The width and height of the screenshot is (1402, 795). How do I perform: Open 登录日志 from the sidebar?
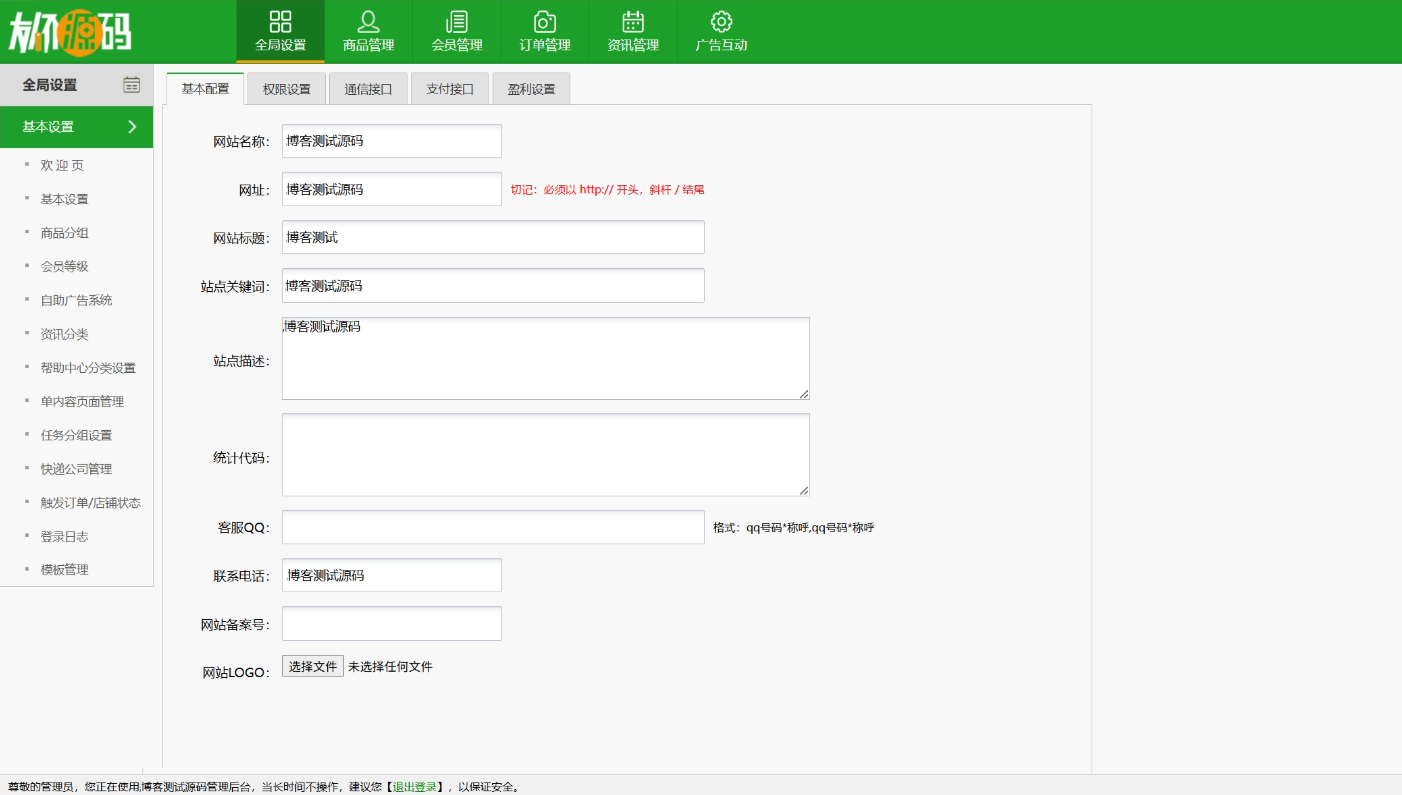point(64,536)
